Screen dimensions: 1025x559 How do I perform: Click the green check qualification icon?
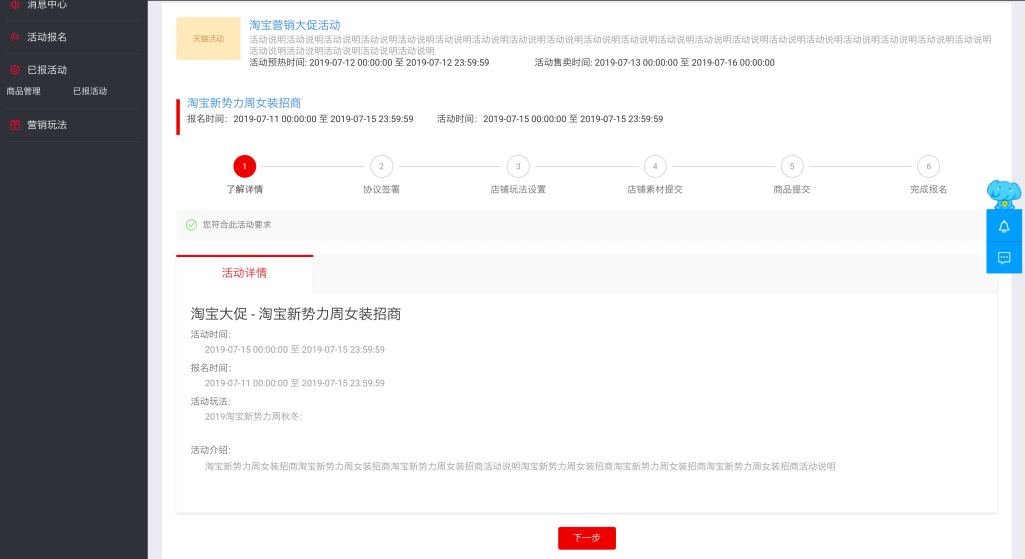(x=191, y=225)
